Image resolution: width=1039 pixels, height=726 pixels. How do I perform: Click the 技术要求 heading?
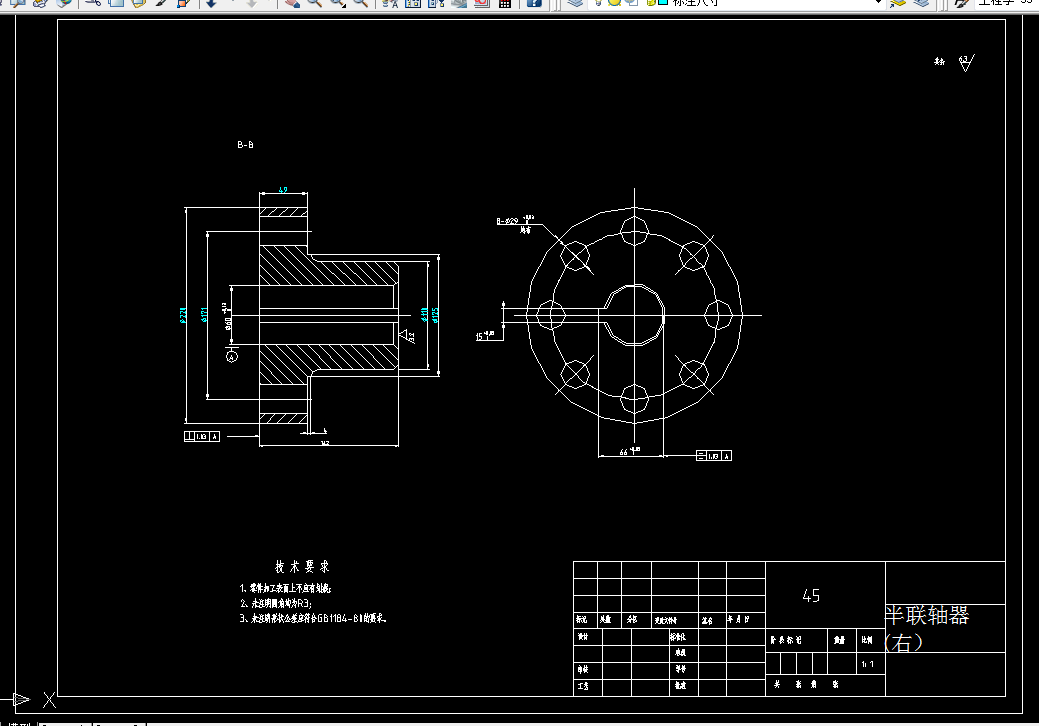pos(302,566)
